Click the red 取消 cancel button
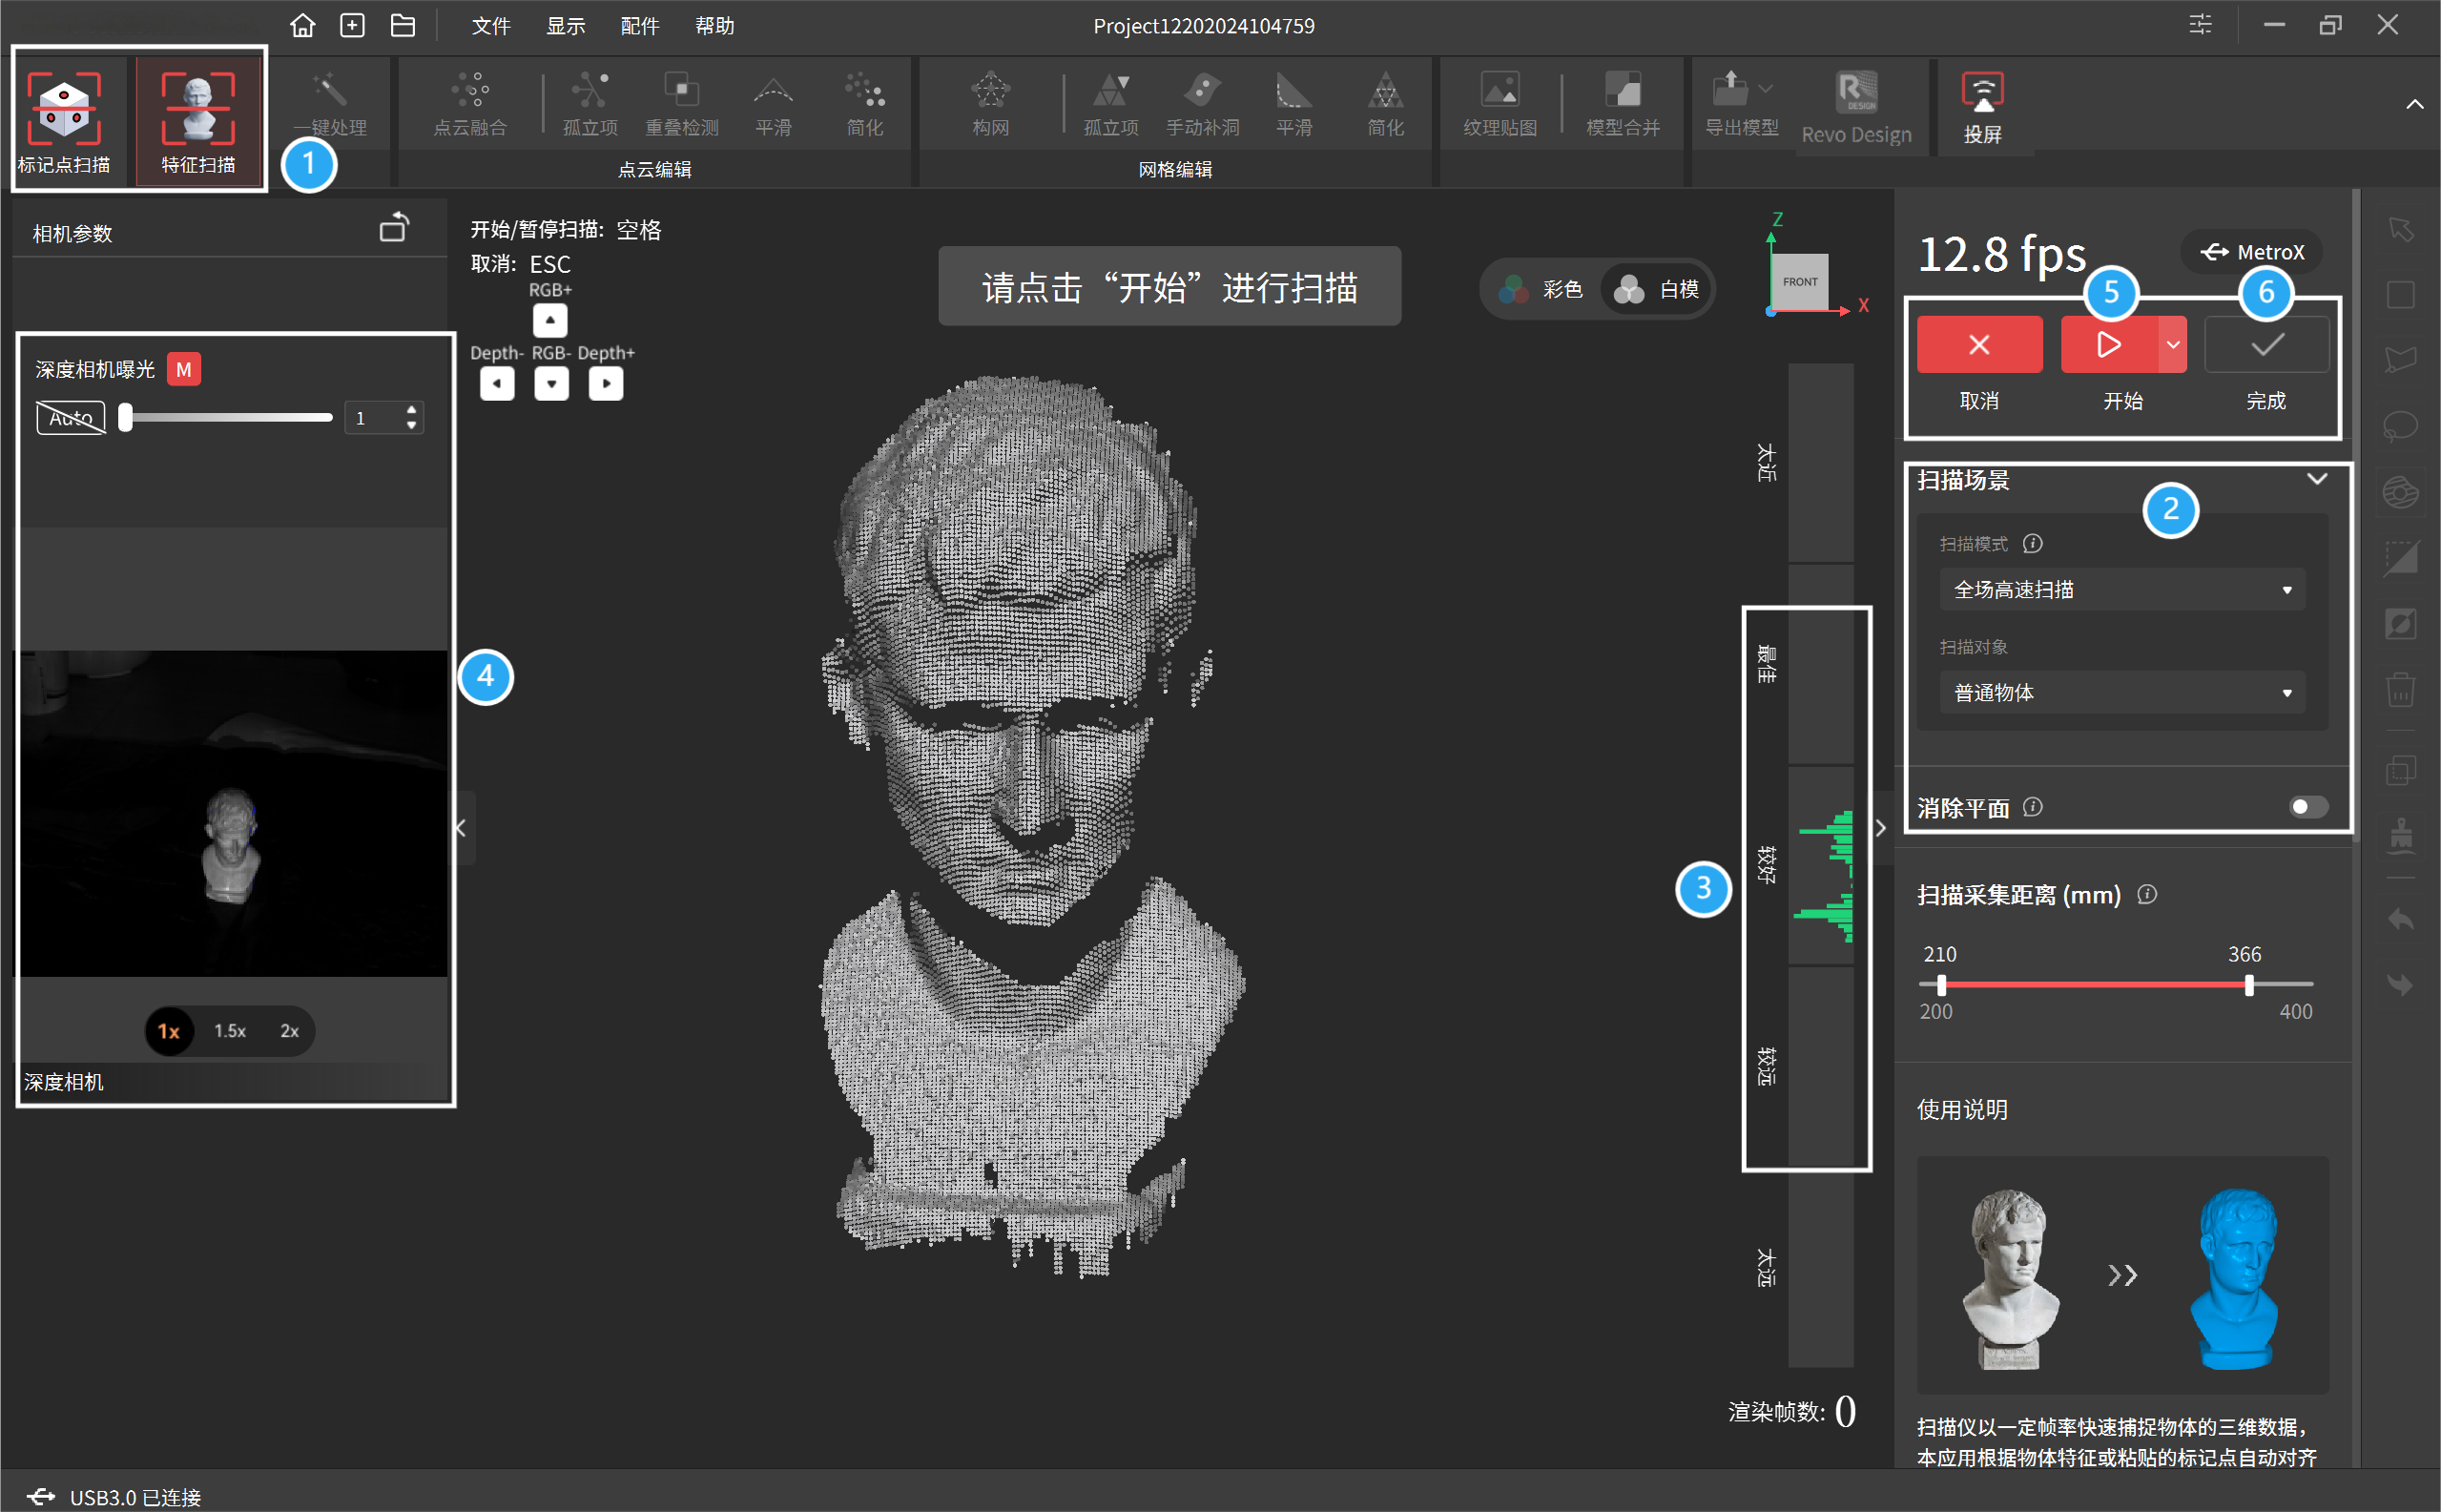This screenshot has height=1512, width=2441. pos(1978,345)
